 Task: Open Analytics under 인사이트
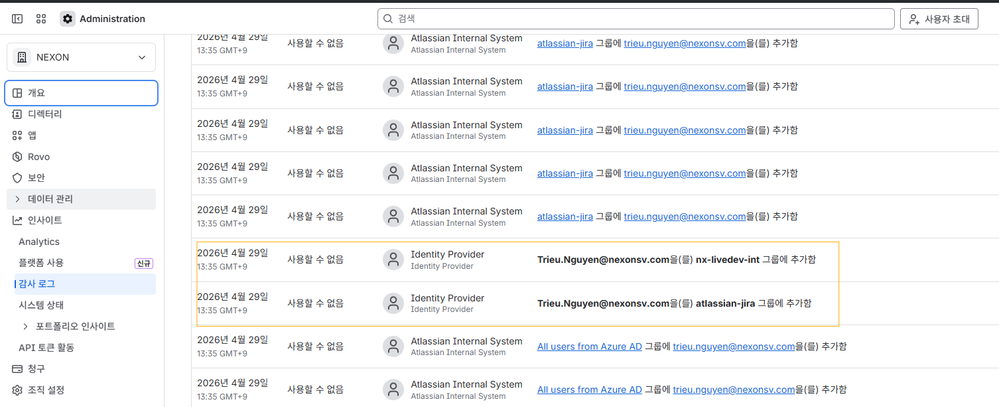click(39, 242)
